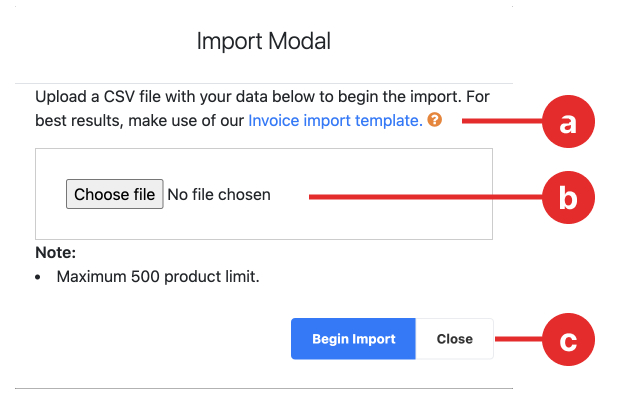This screenshot has height=396, width=618.
Task: Click the bold Note: heading
Action: point(56,253)
